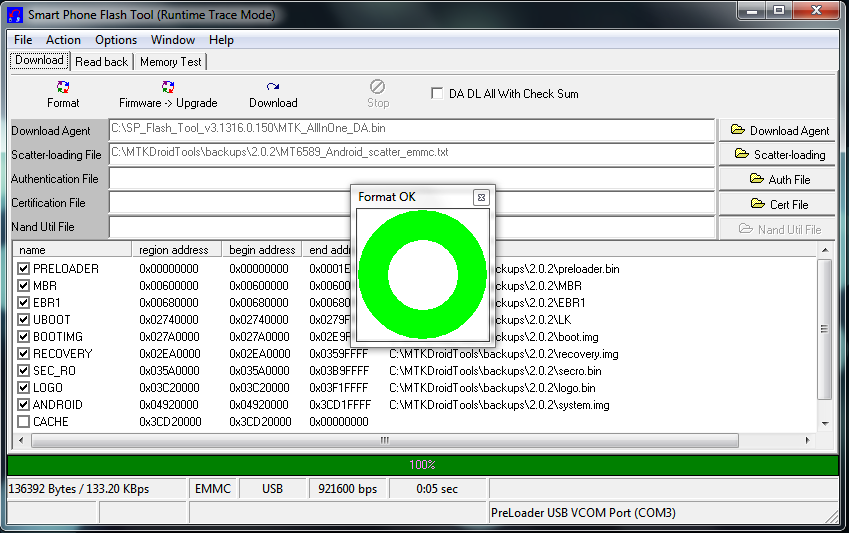Click the Scatter-loading File path field
Screen dimensions: 849x533
point(412,153)
